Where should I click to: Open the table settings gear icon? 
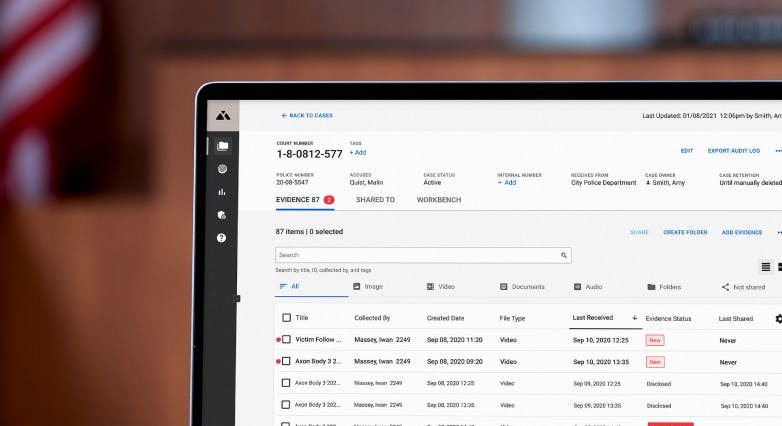coord(779,319)
